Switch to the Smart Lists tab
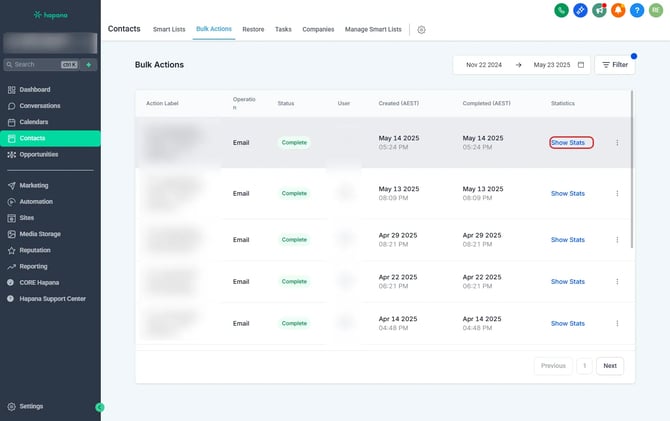 coord(169,30)
